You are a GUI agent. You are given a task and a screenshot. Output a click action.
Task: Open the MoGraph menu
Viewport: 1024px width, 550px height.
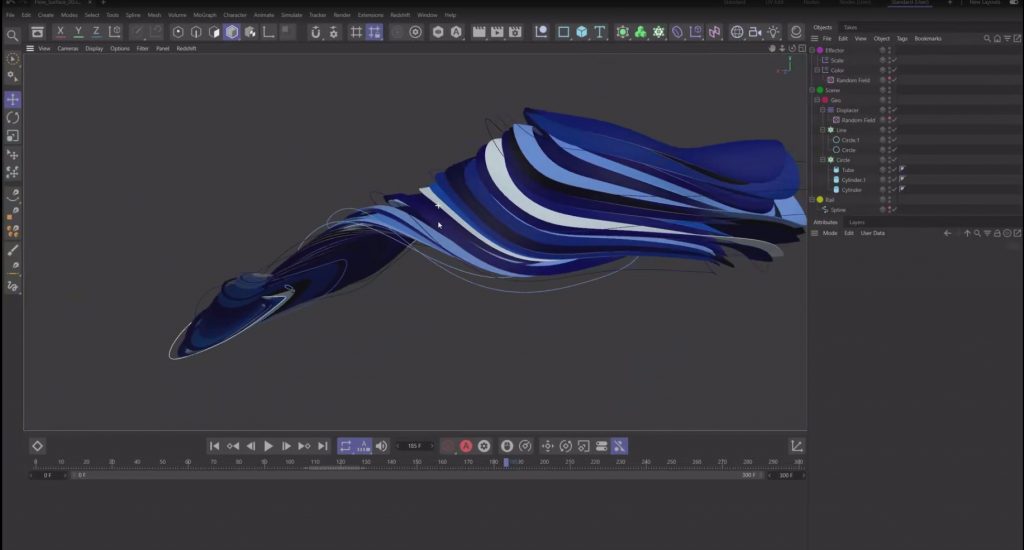click(204, 15)
